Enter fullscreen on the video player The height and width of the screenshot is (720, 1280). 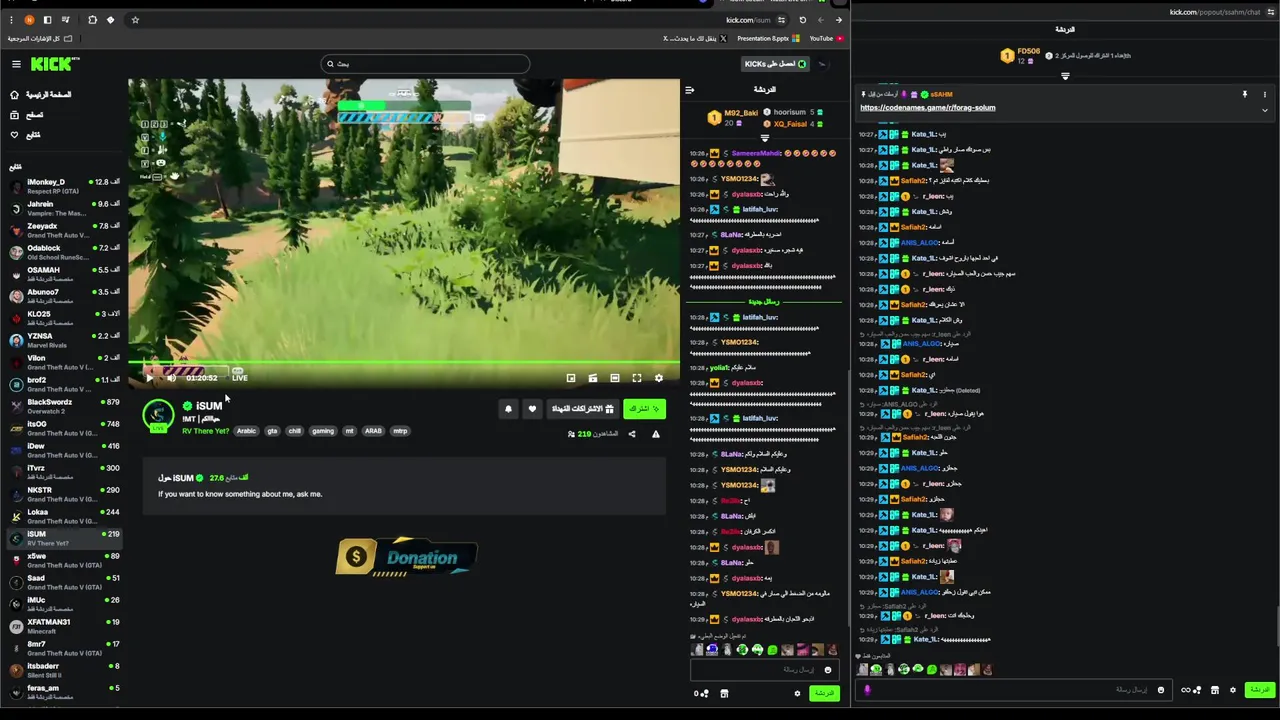coord(636,378)
